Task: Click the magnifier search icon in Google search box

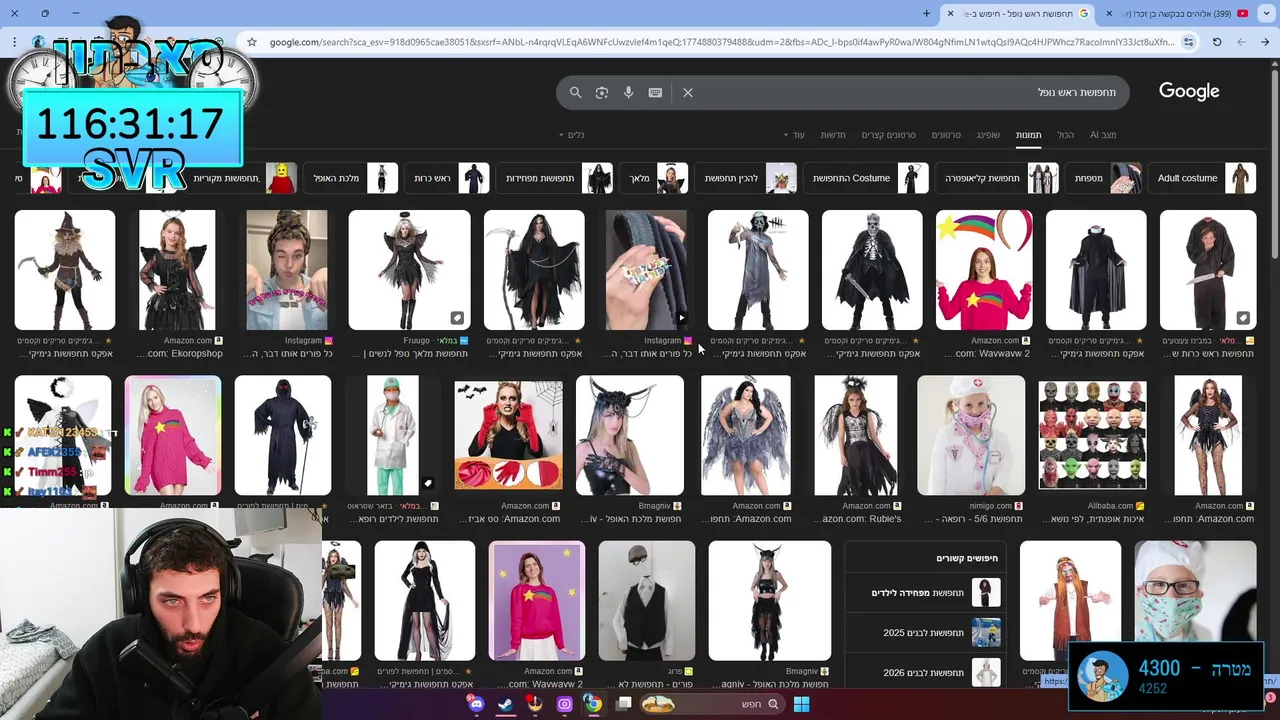Action: click(575, 92)
